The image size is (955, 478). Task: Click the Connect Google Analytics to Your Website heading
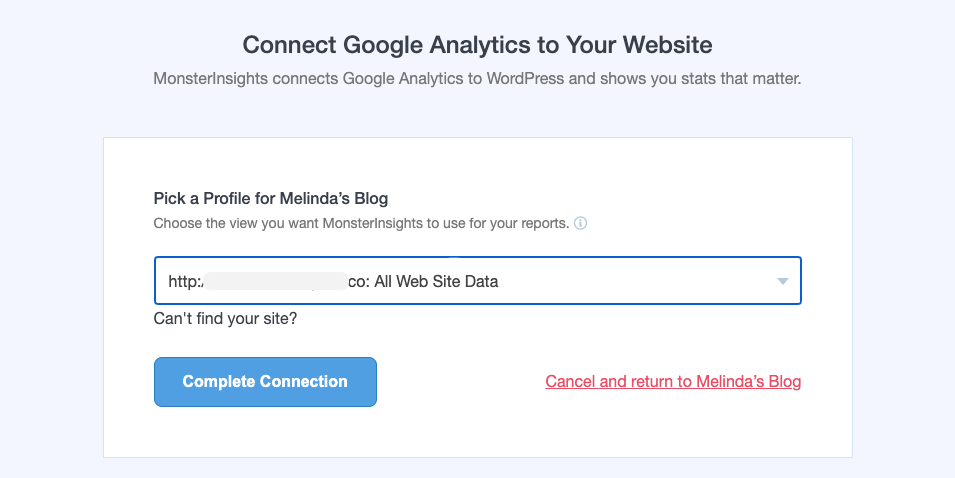tap(477, 45)
